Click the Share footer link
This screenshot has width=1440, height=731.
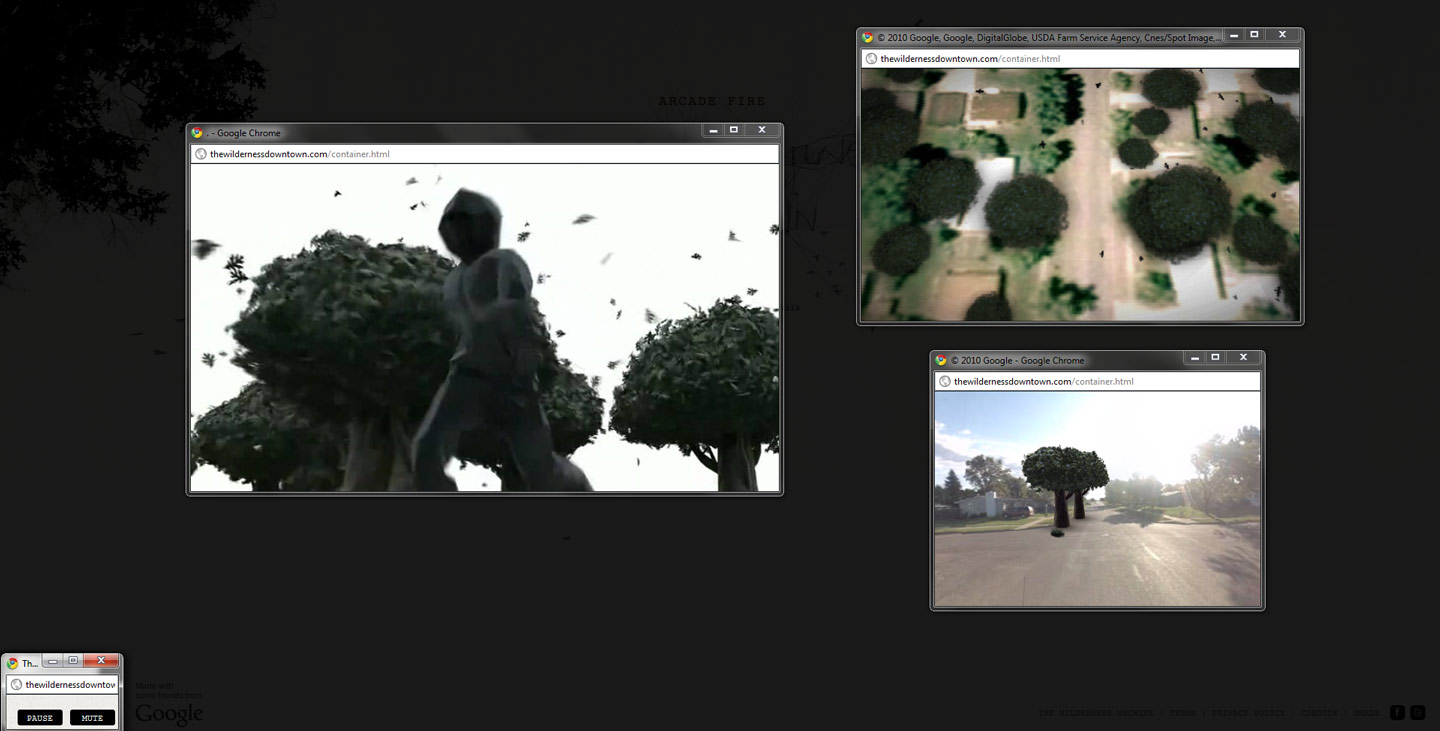tap(1366, 713)
